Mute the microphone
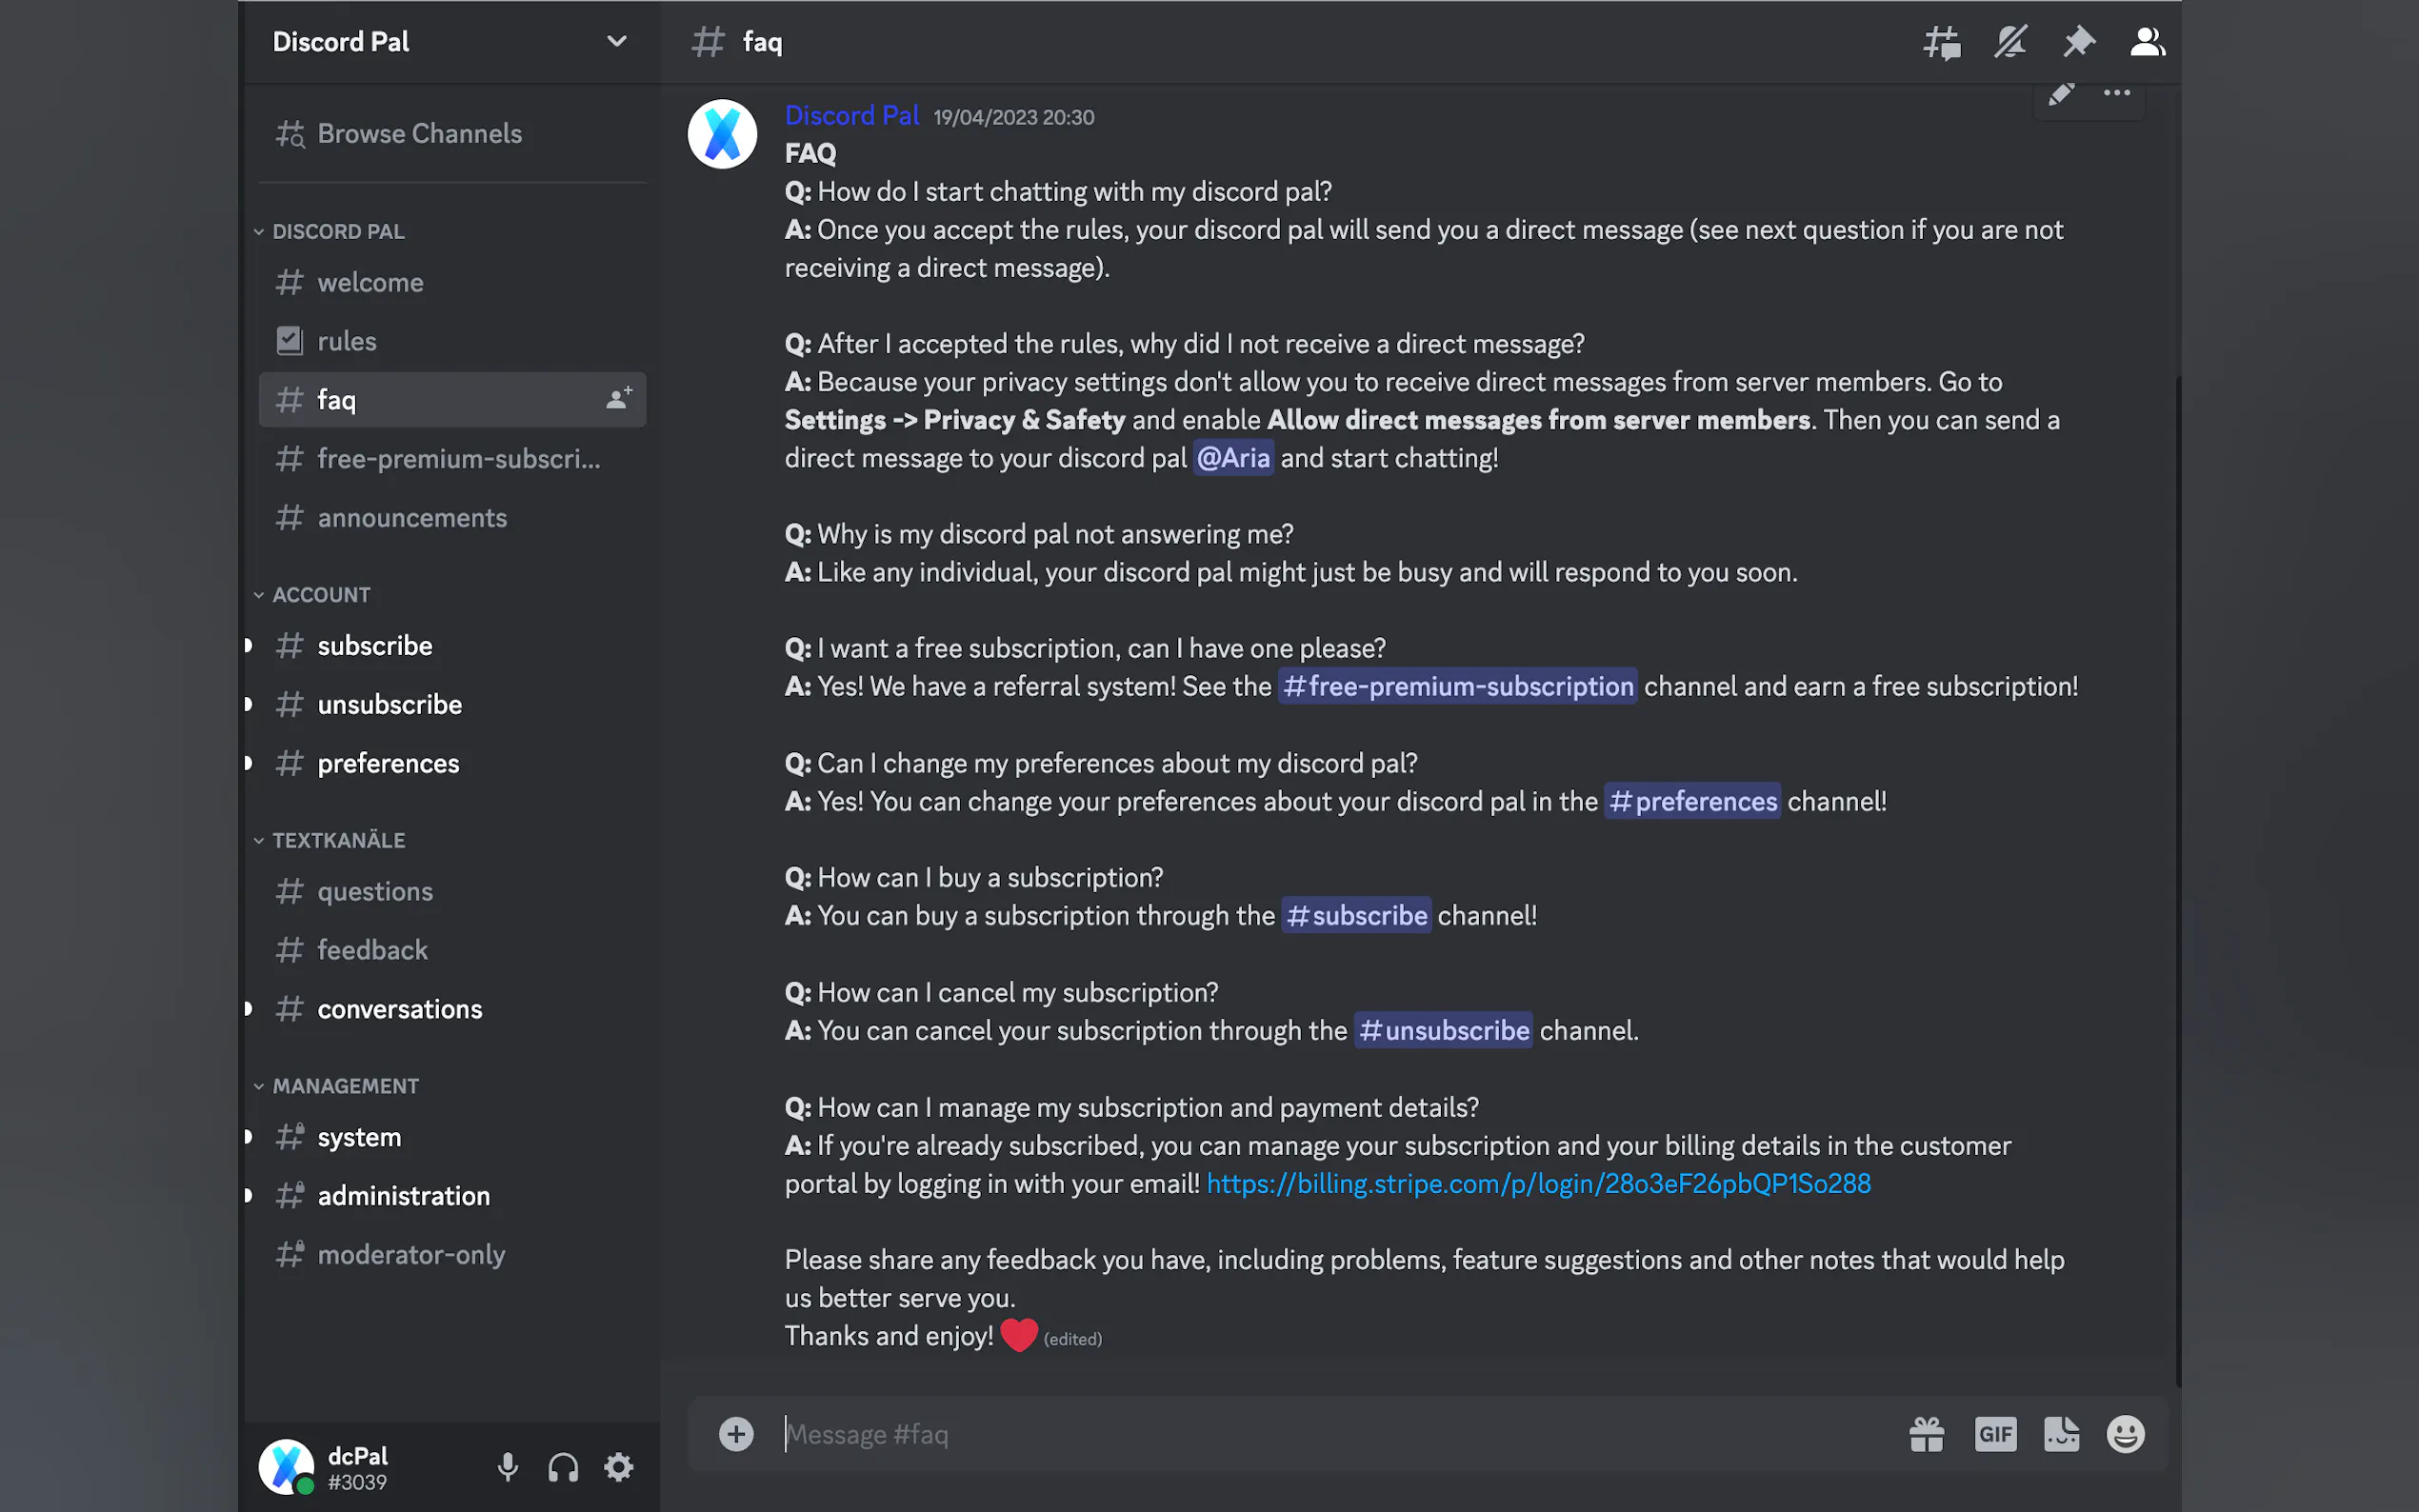This screenshot has width=2419, height=1512. [x=508, y=1467]
